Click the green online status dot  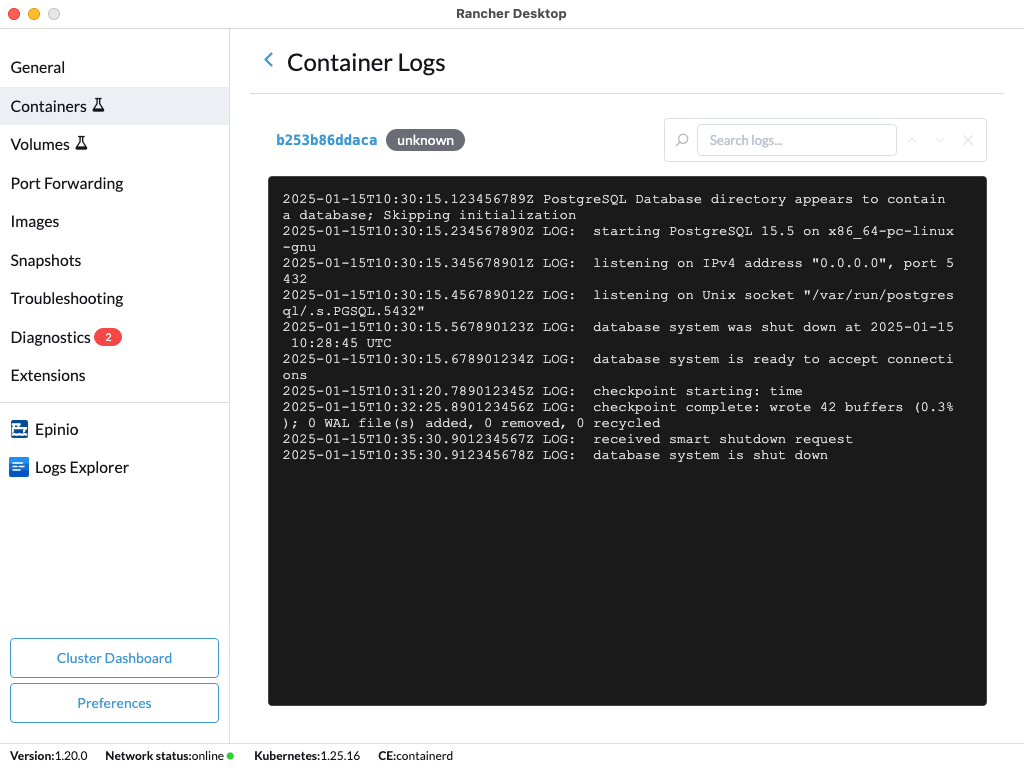click(x=231, y=756)
